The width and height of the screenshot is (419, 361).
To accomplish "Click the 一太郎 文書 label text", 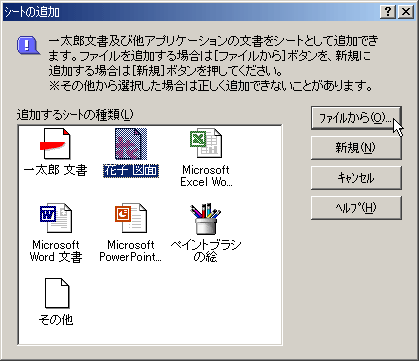I will (x=55, y=170).
